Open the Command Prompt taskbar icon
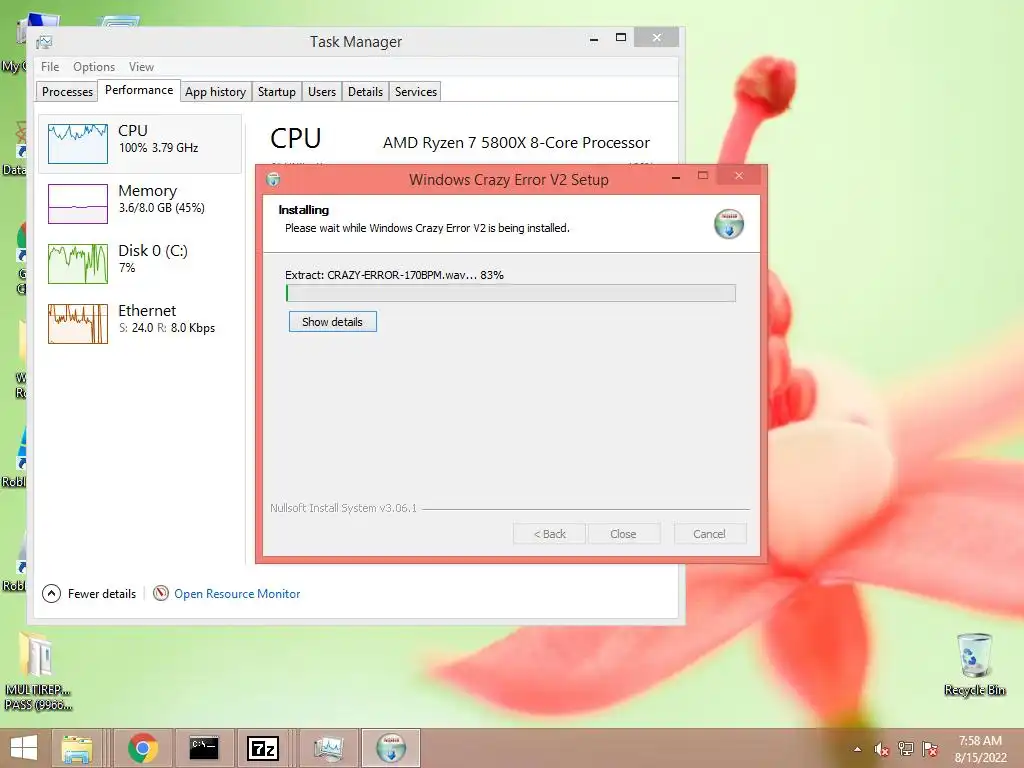The height and width of the screenshot is (768, 1024). (x=204, y=748)
